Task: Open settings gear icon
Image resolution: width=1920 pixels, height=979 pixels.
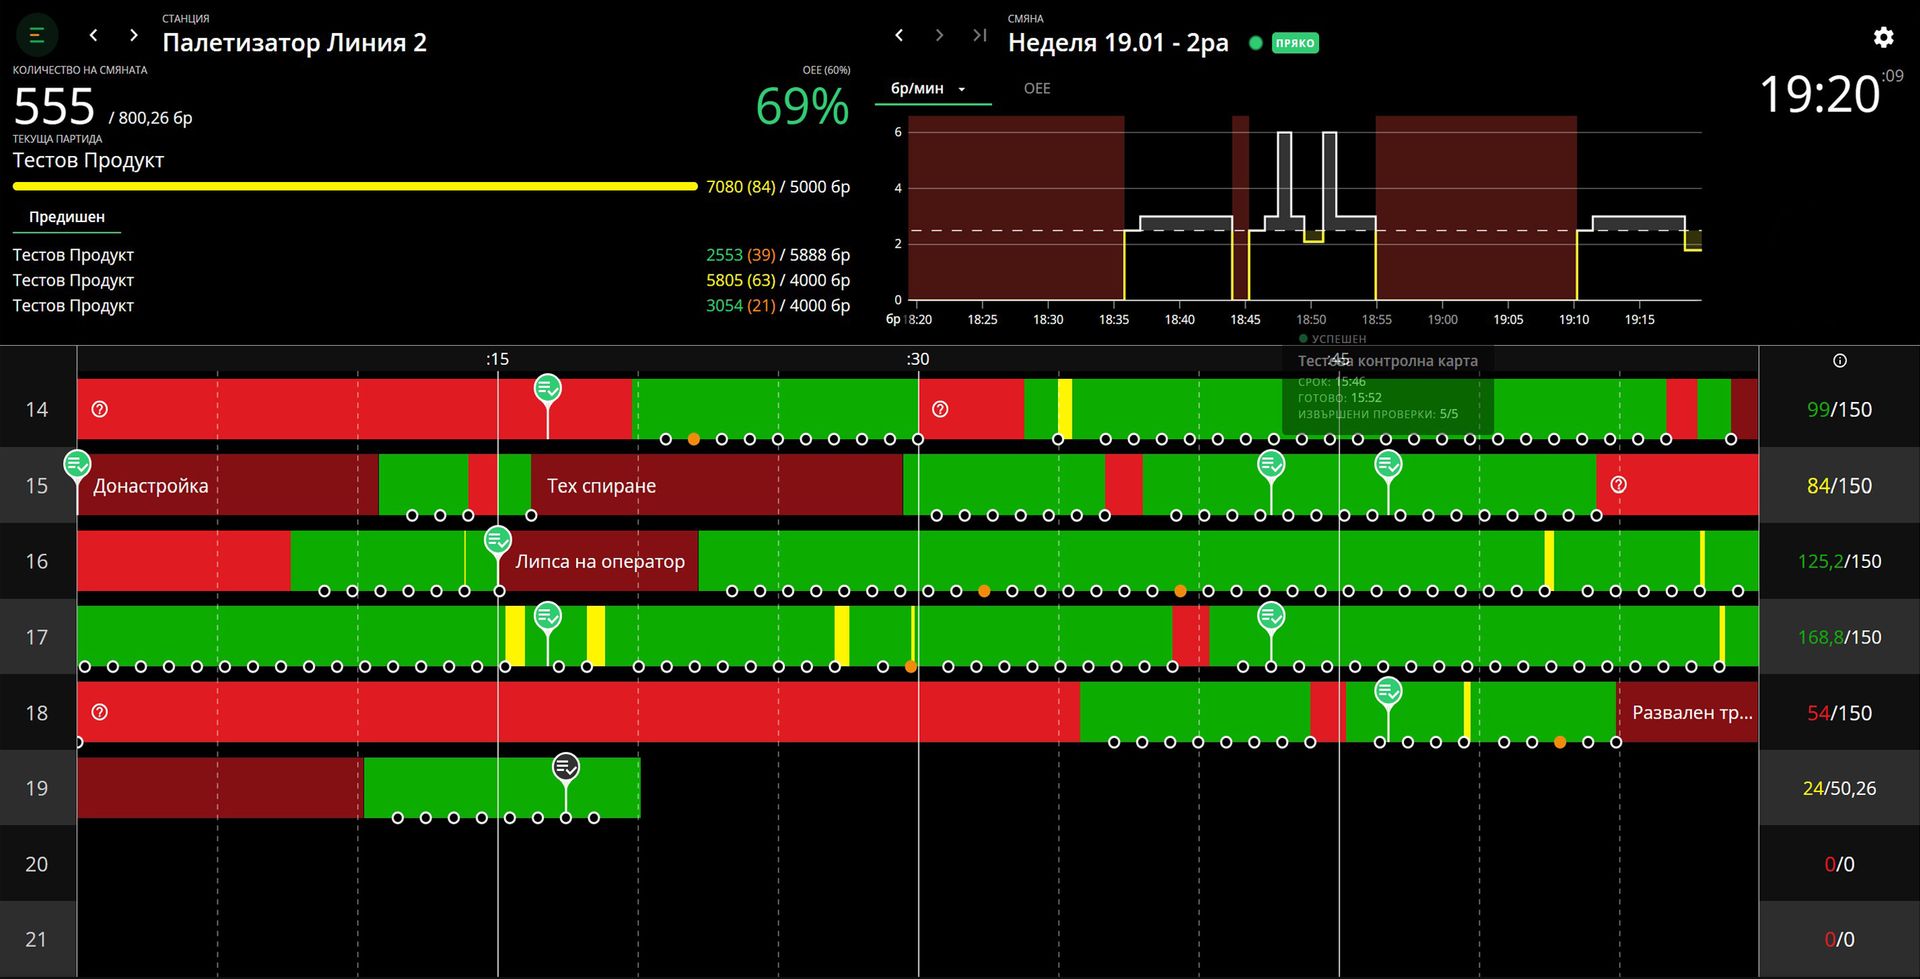Action: coord(1883,37)
